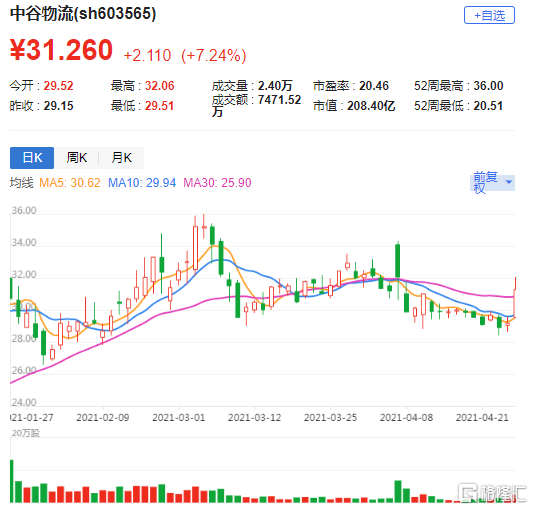The height and width of the screenshot is (510, 533).
Task: Click the 成交量 value 2.40万
Action: (x=275, y=86)
